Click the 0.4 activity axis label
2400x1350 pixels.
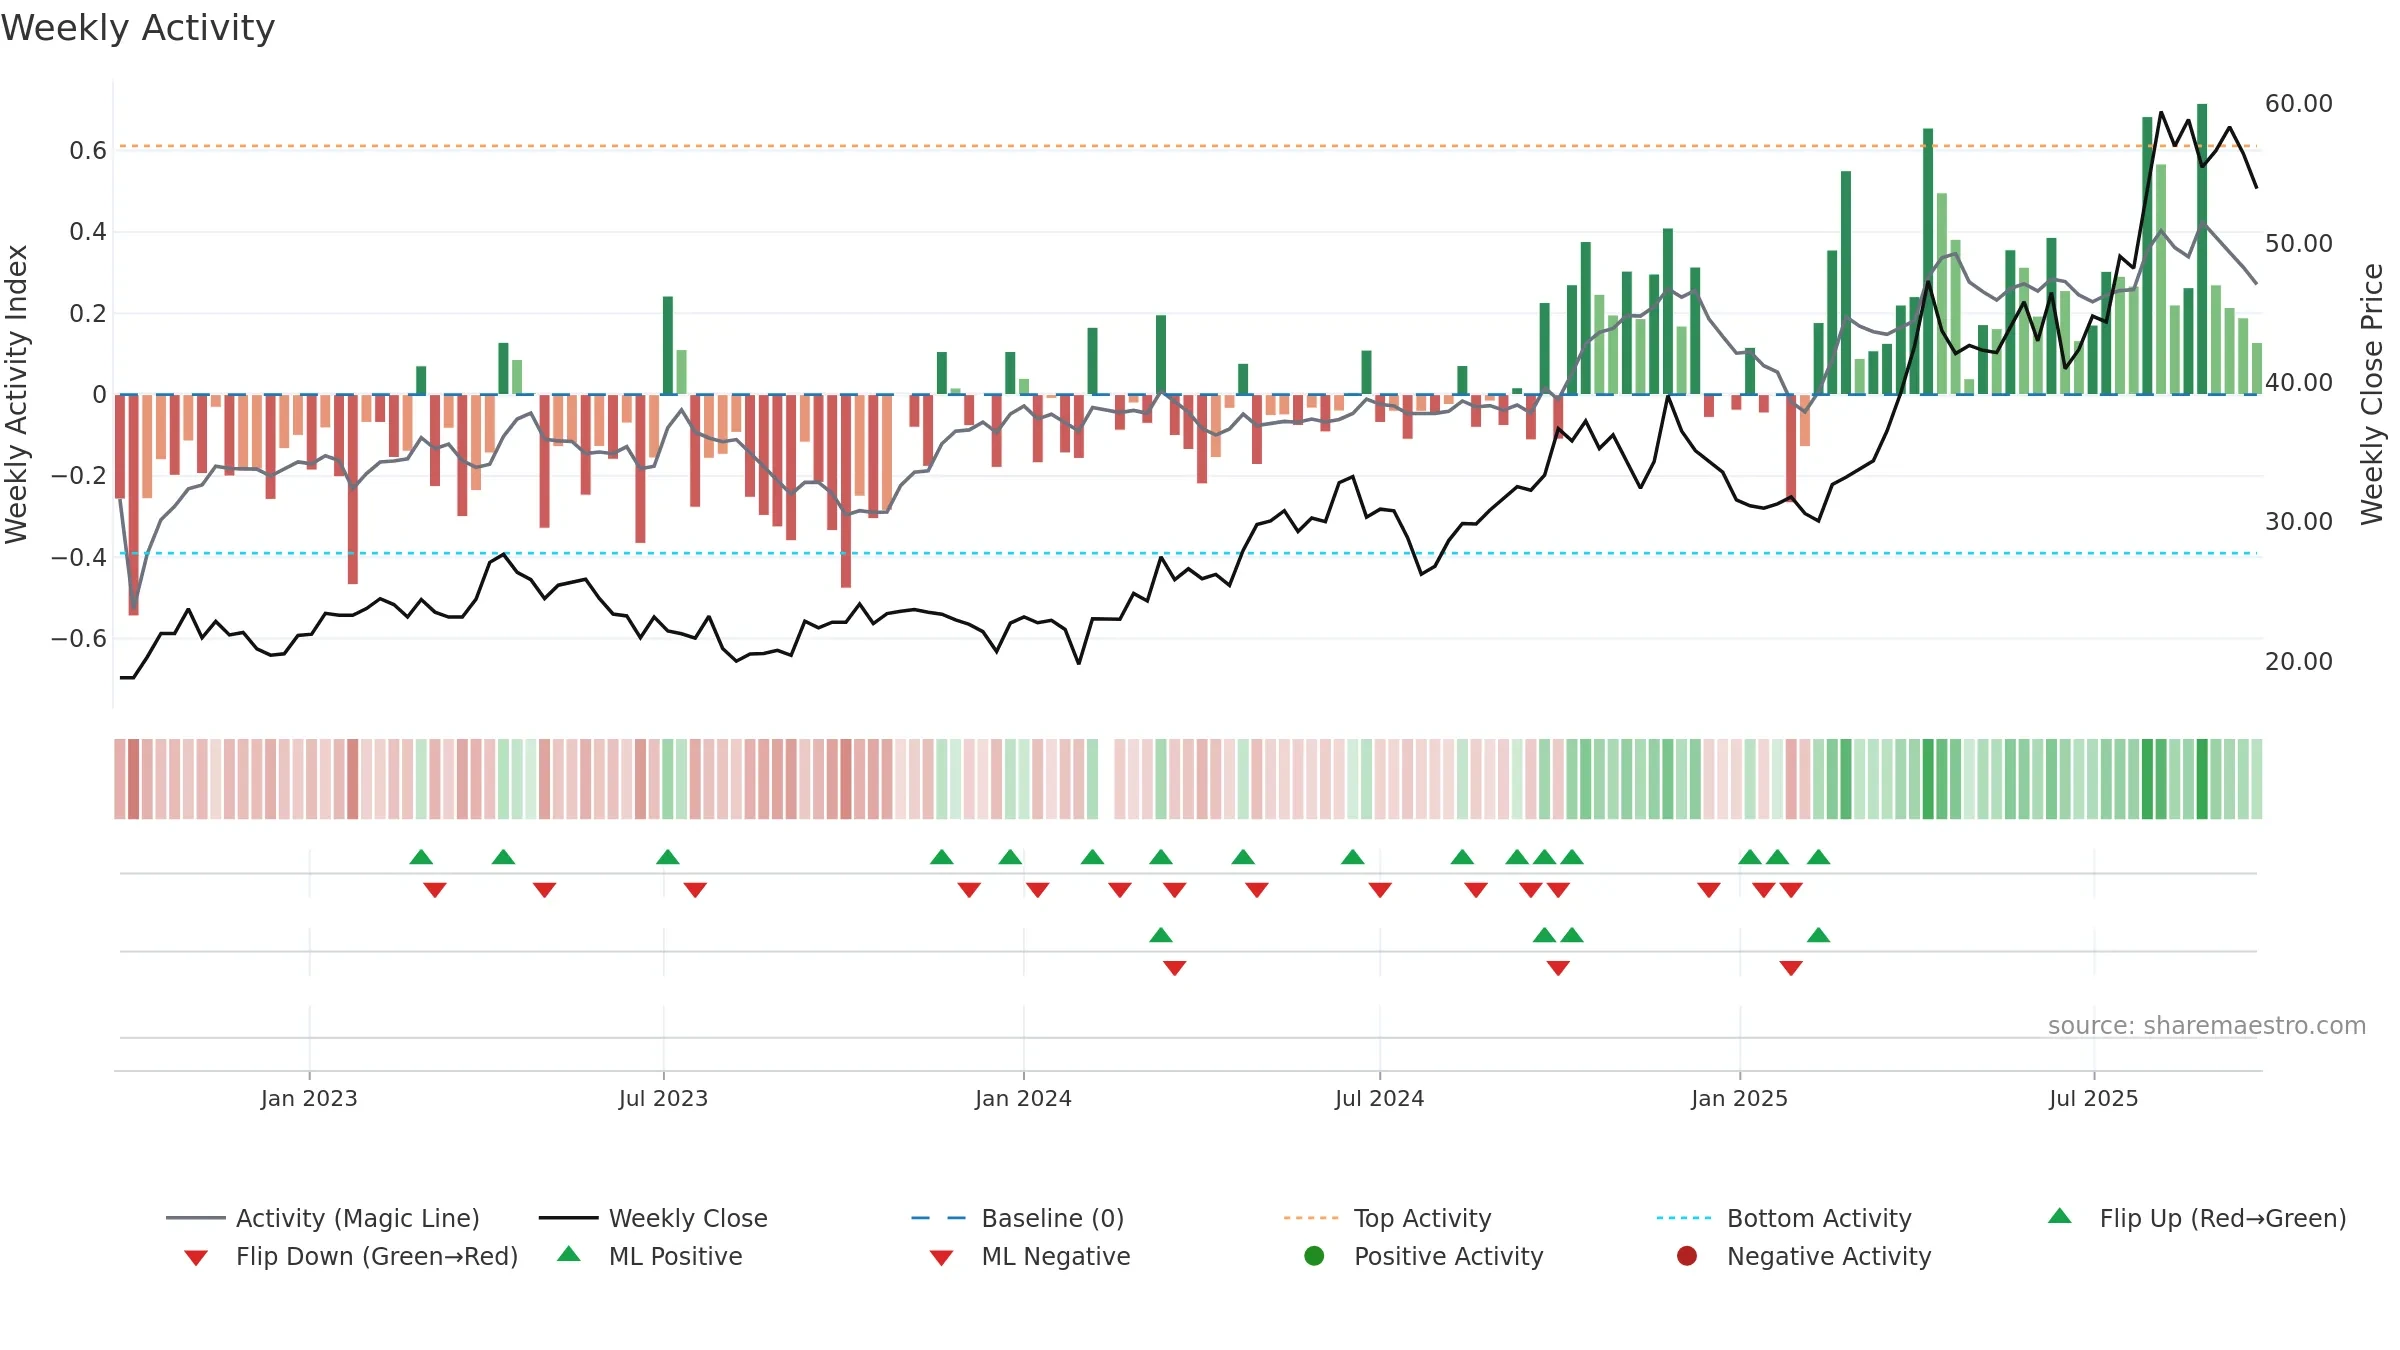pyautogui.click(x=88, y=232)
